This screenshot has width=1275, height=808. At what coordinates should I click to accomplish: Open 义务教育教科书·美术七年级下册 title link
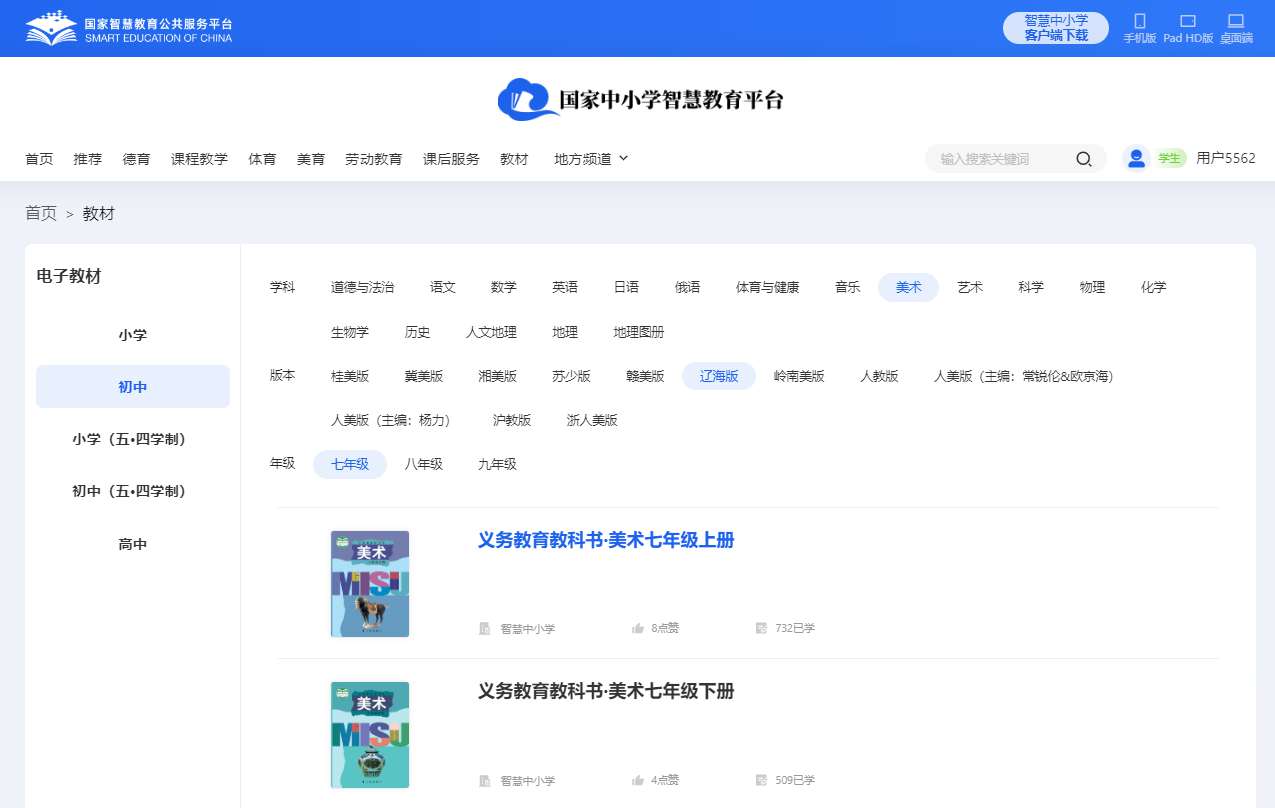tap(606, 691)
